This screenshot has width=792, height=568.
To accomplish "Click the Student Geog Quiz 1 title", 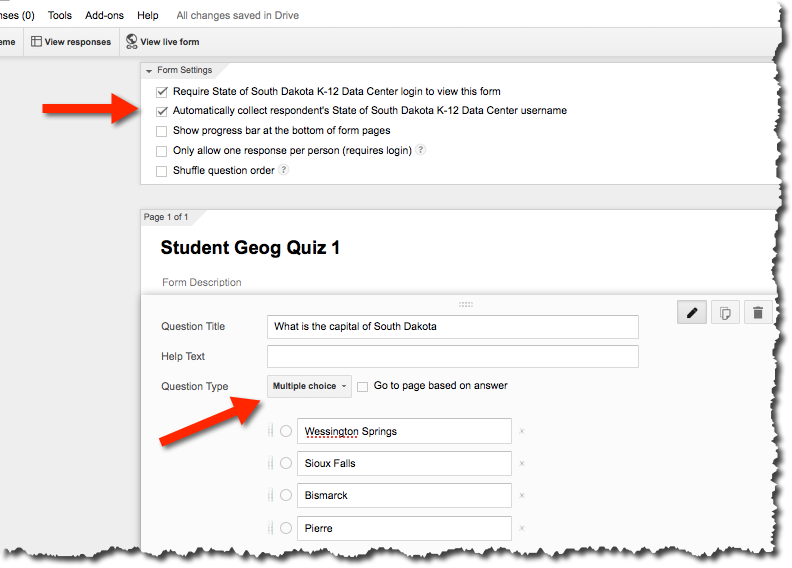I will coord(250,248).
